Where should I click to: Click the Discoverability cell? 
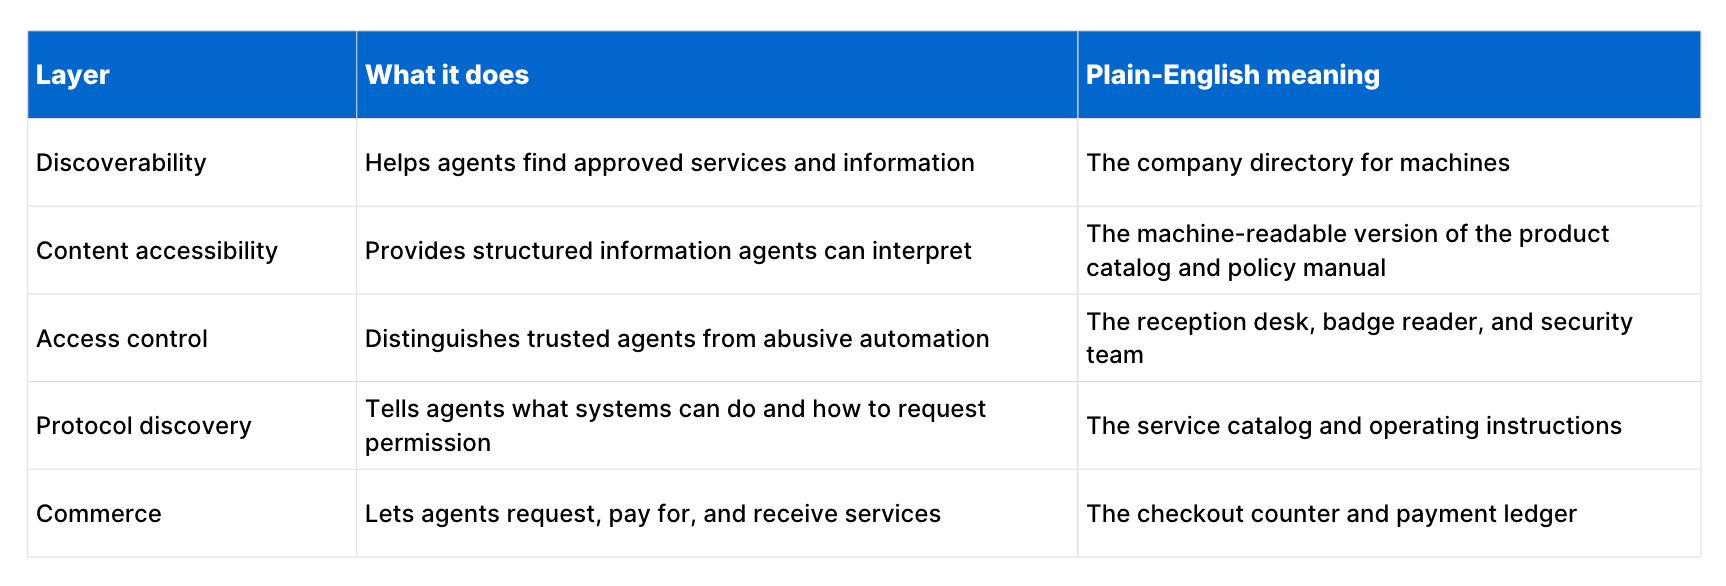pyautogui.click(x=192, y=163)
